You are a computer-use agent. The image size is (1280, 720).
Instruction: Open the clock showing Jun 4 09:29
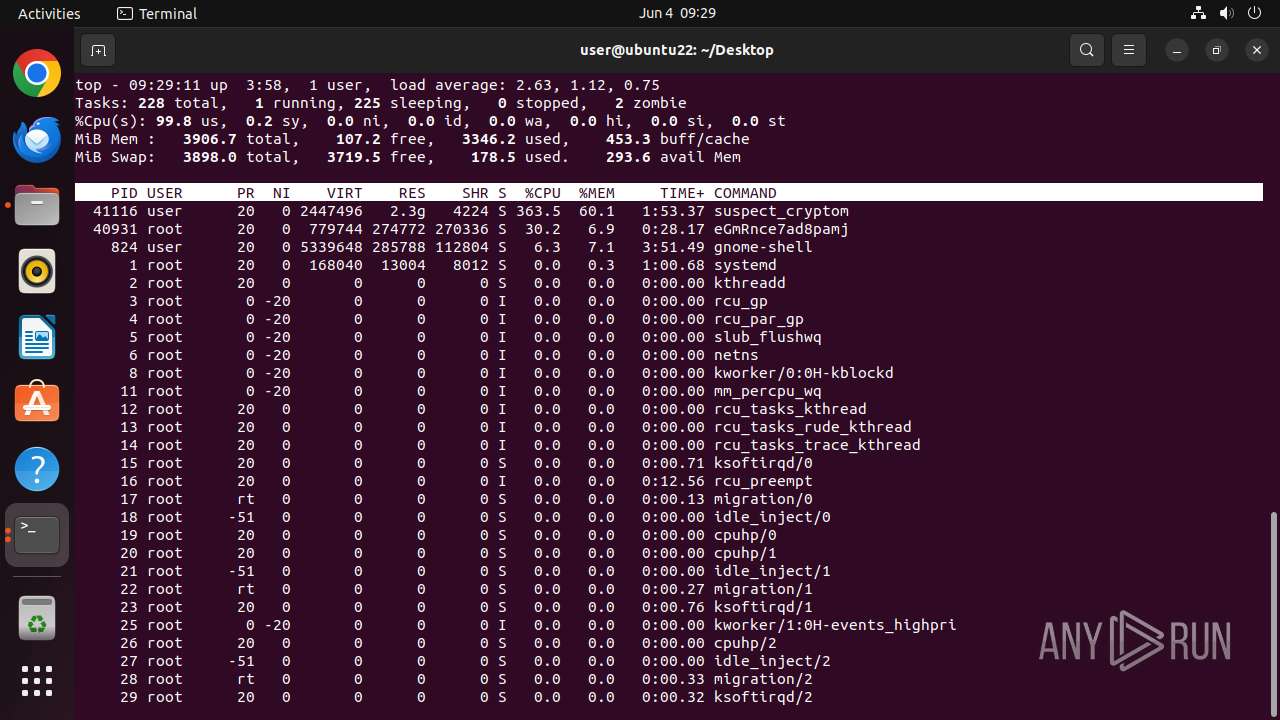677,14
